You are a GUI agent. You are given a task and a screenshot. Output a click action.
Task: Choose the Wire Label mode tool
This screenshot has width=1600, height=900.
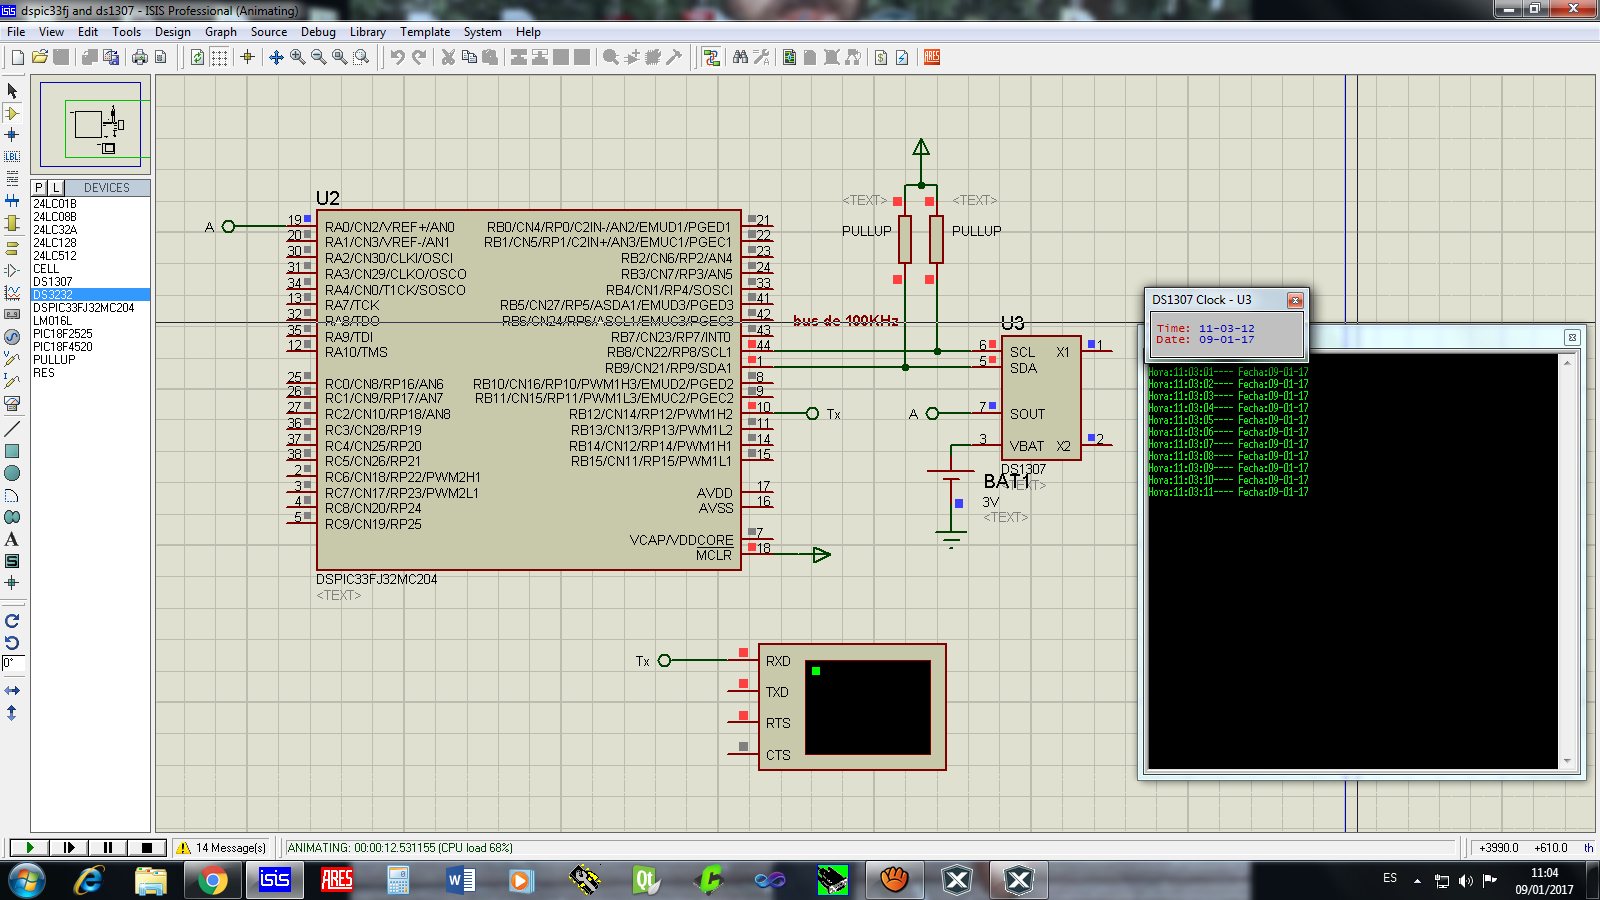tap(12, 156)
